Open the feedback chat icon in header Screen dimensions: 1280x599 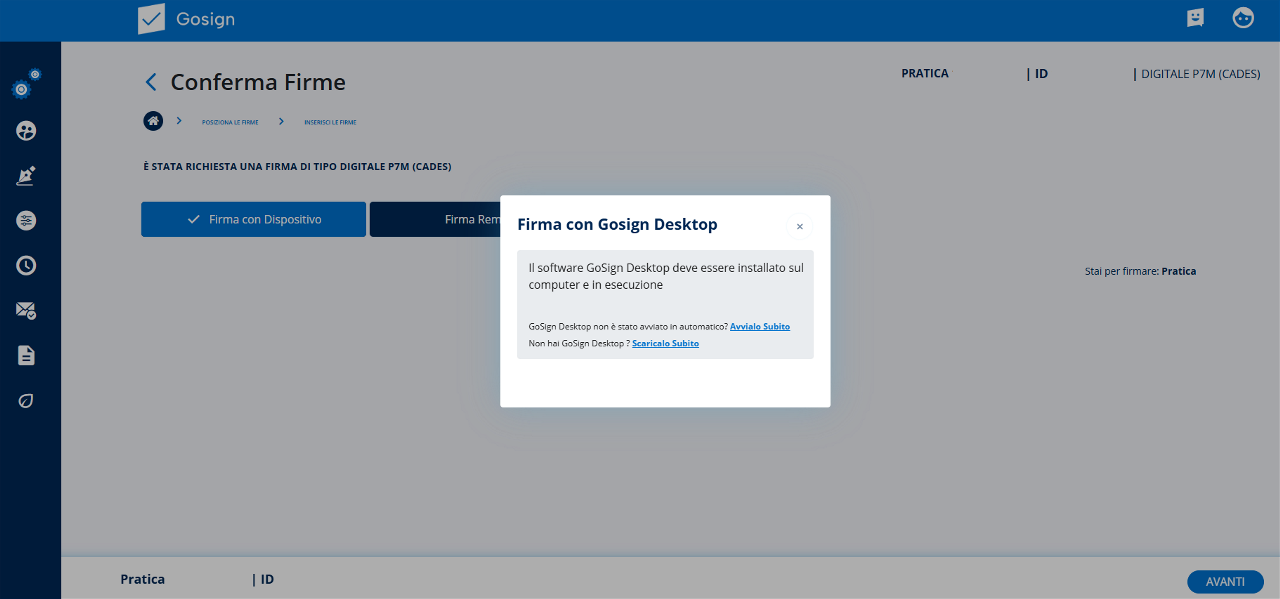click(x=1195, y=18)
